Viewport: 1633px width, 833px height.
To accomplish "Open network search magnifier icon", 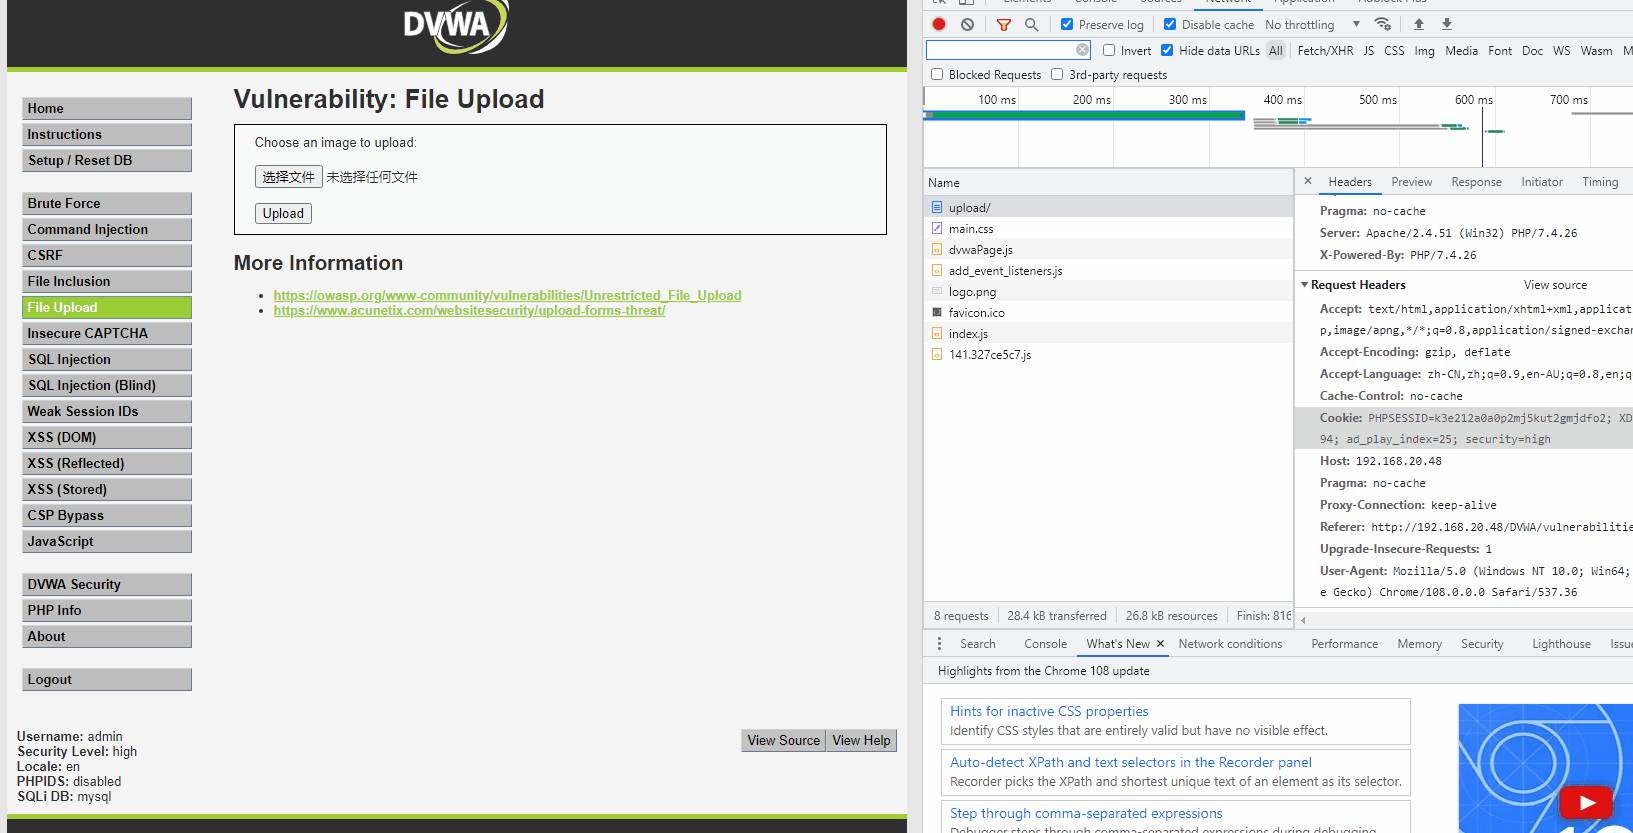I will [x=1031, y=24].
